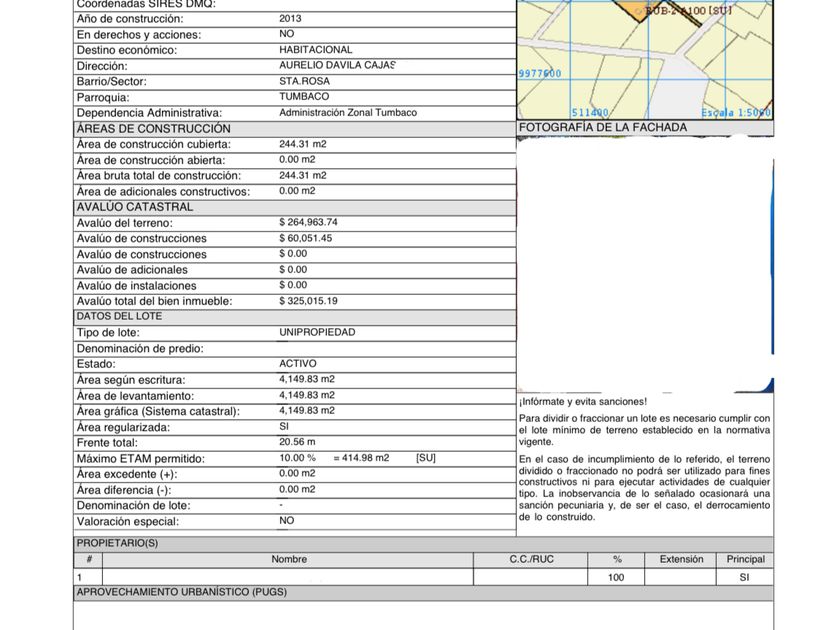
Task: Click the ACTIVO estado value
Action: 297,364
